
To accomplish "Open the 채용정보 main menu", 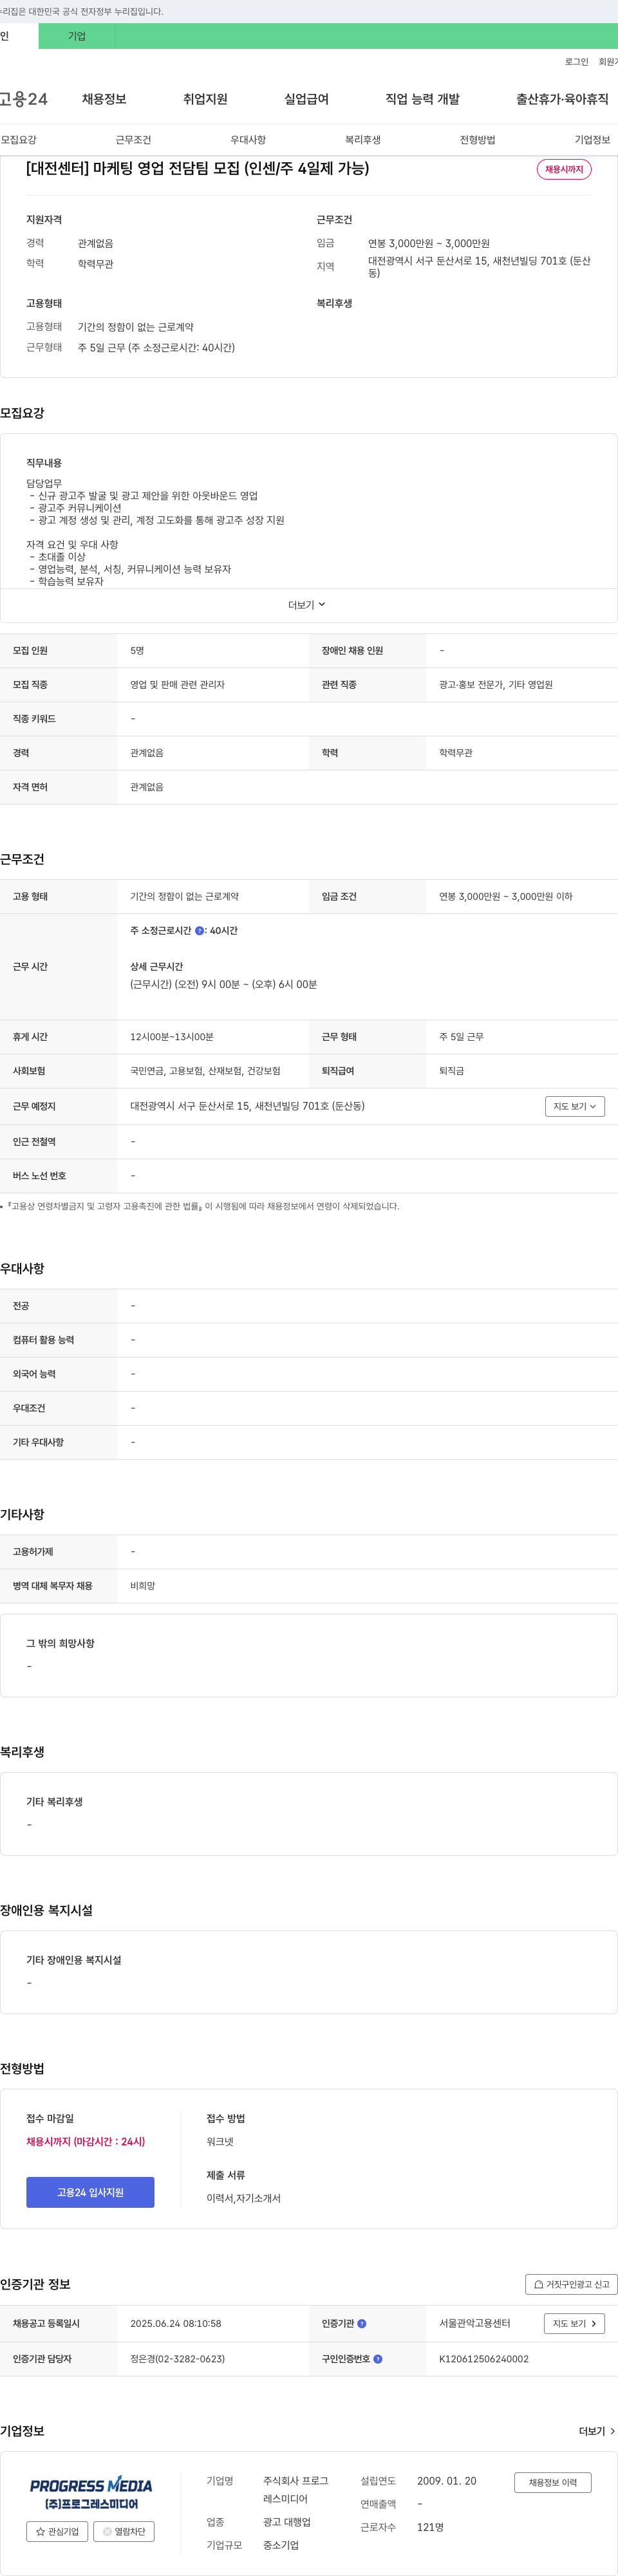I will point(104,99).
